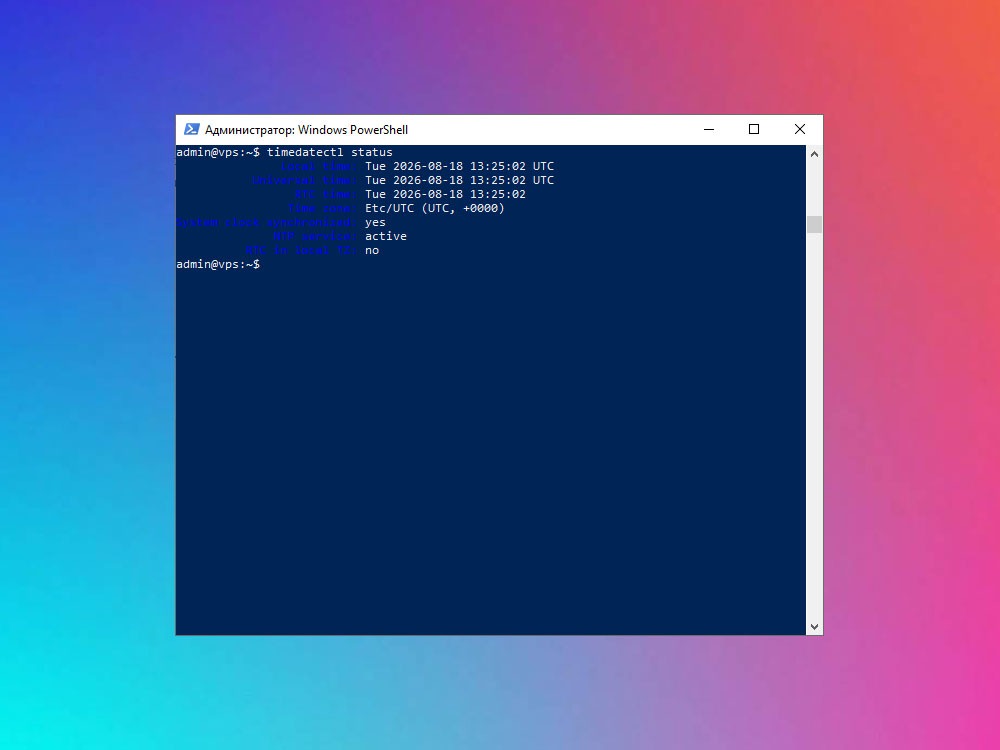
Task: Click the Local time value ending in UTC
Action: point(459,166)
